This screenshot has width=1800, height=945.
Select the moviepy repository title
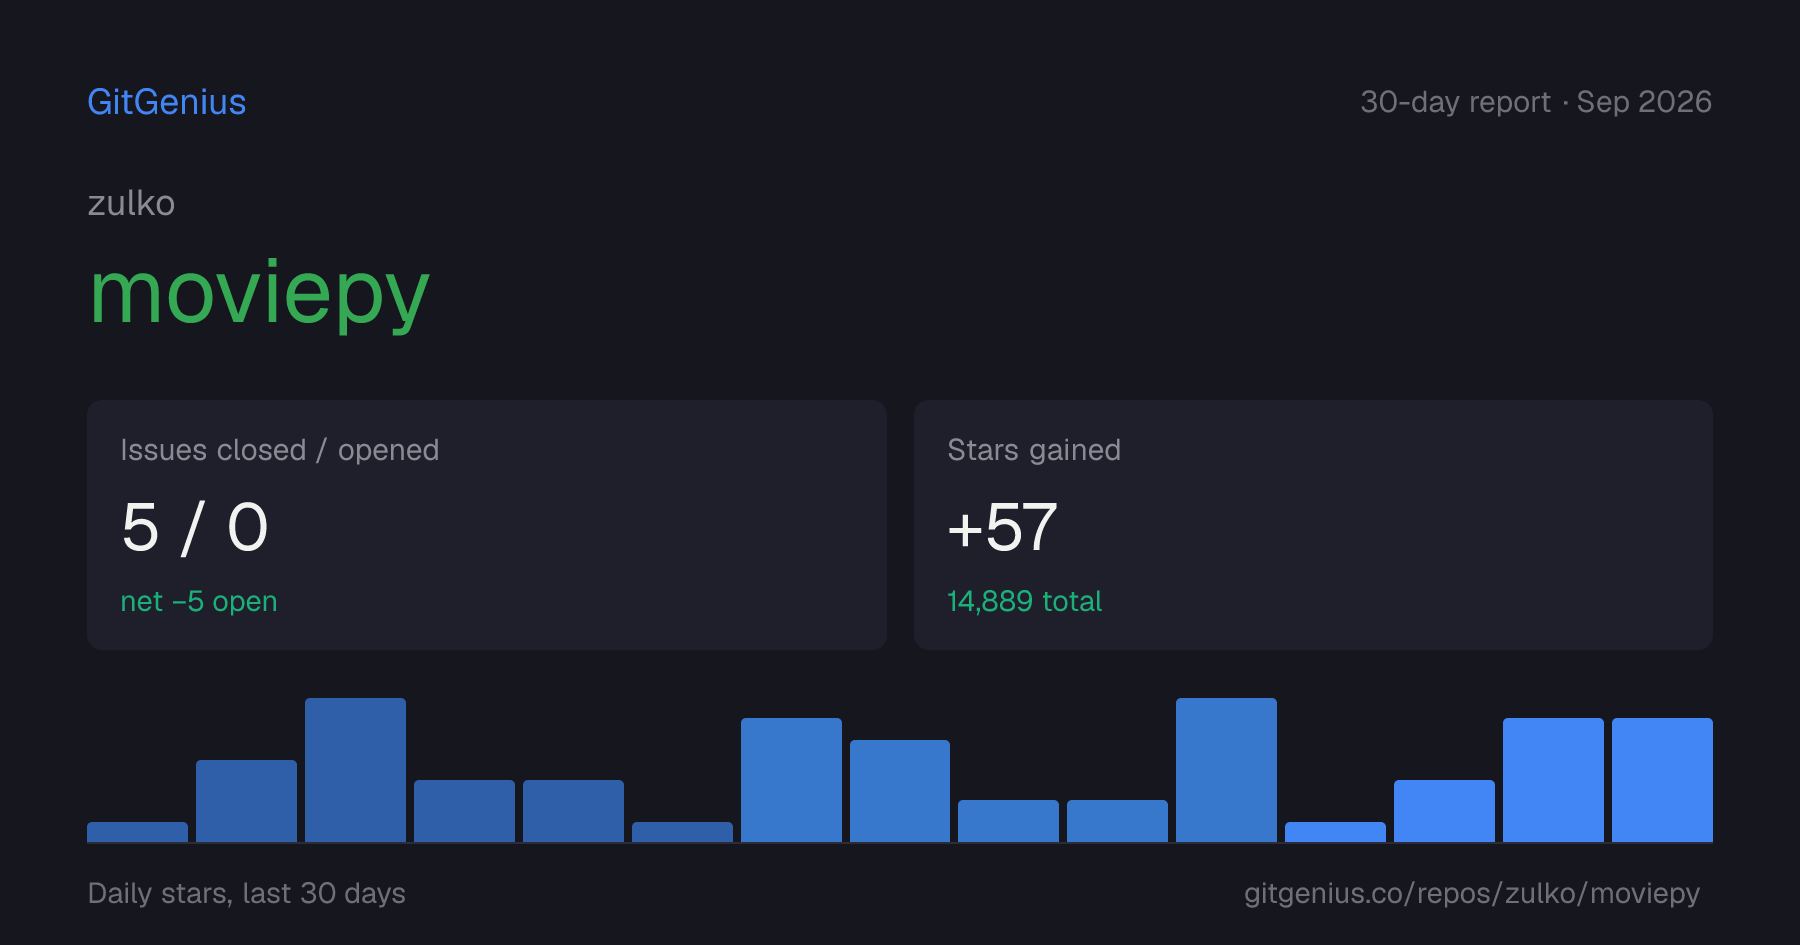[x=259, y=294]
